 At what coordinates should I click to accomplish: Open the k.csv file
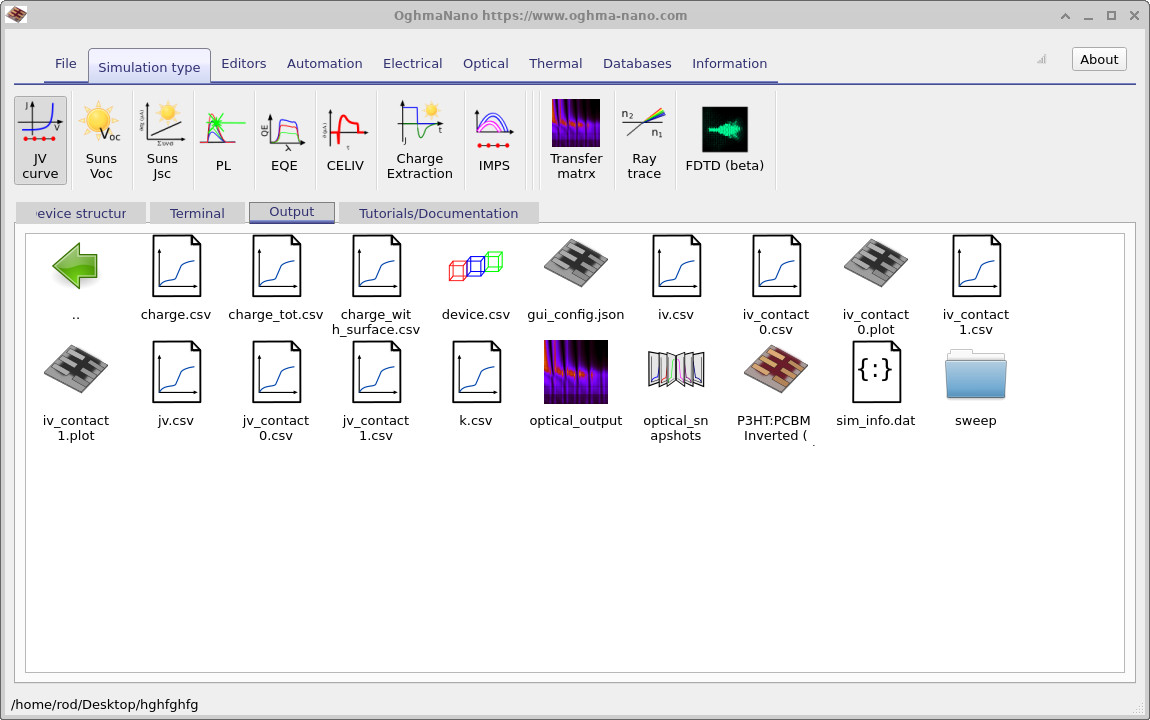tap(475, 384)
